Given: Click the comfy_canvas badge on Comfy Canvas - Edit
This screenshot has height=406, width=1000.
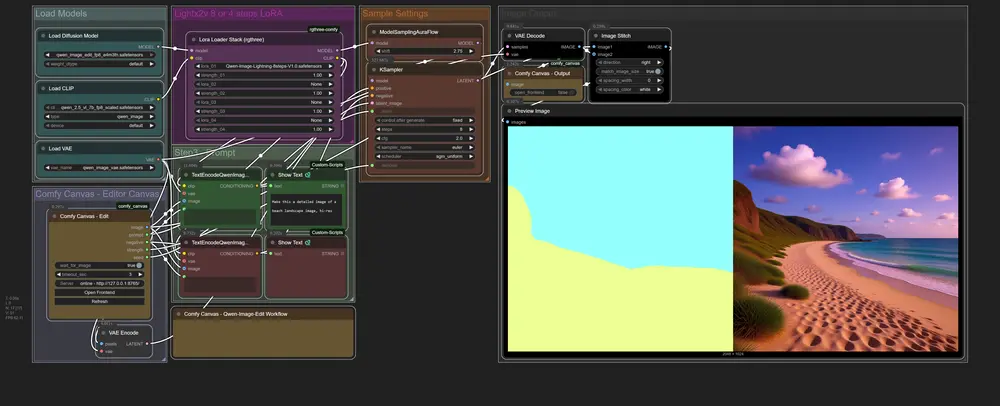Looking at the screenshot, I should pos(133,206).
